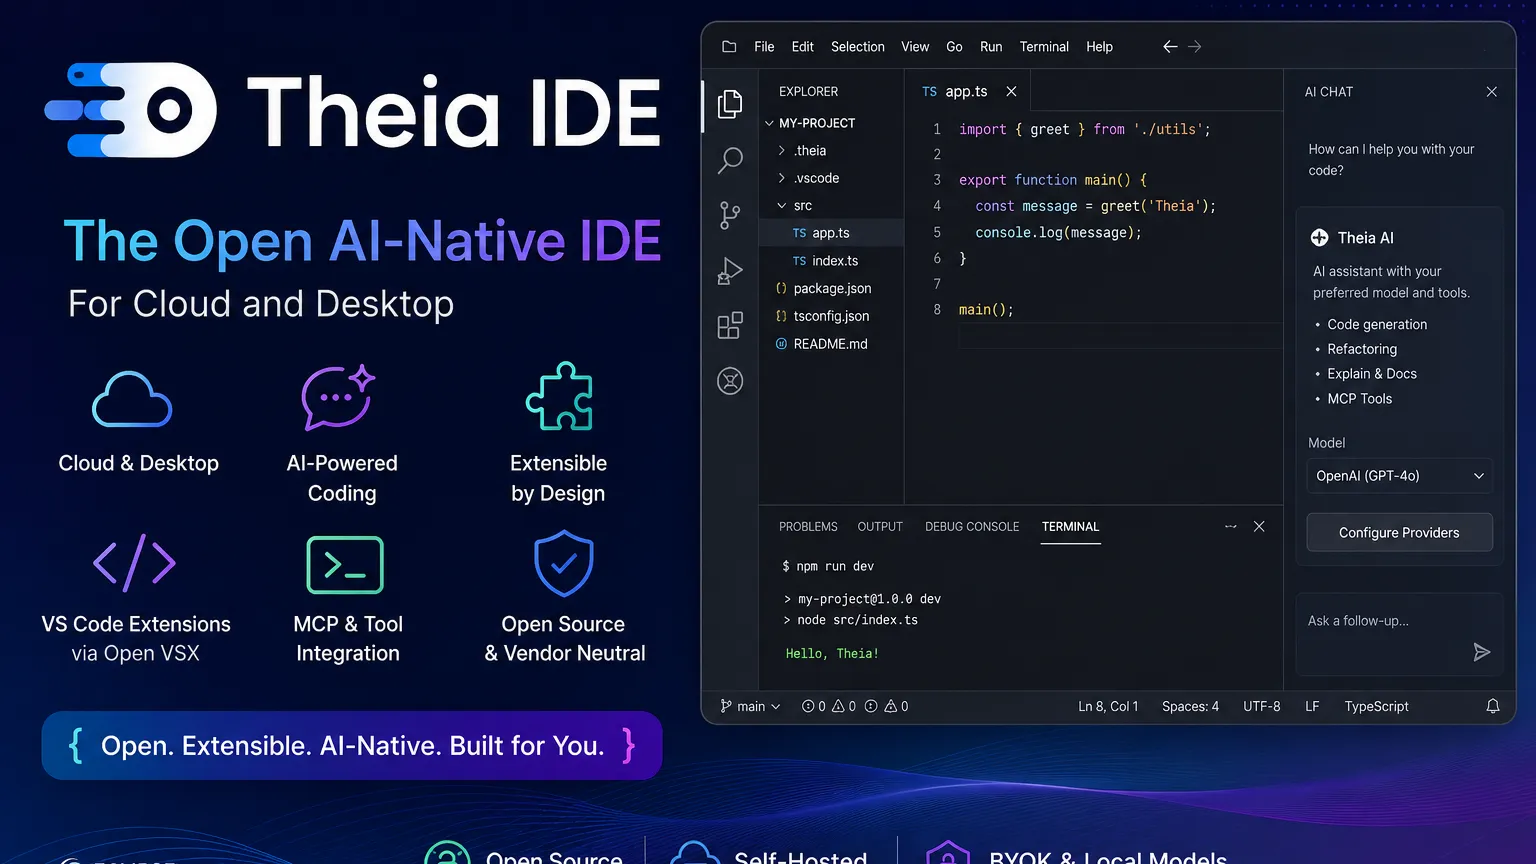1536x864 pixels.
Task: Close the AI Chat panel
Action: pyautogui.click(x=1491, y=92)
